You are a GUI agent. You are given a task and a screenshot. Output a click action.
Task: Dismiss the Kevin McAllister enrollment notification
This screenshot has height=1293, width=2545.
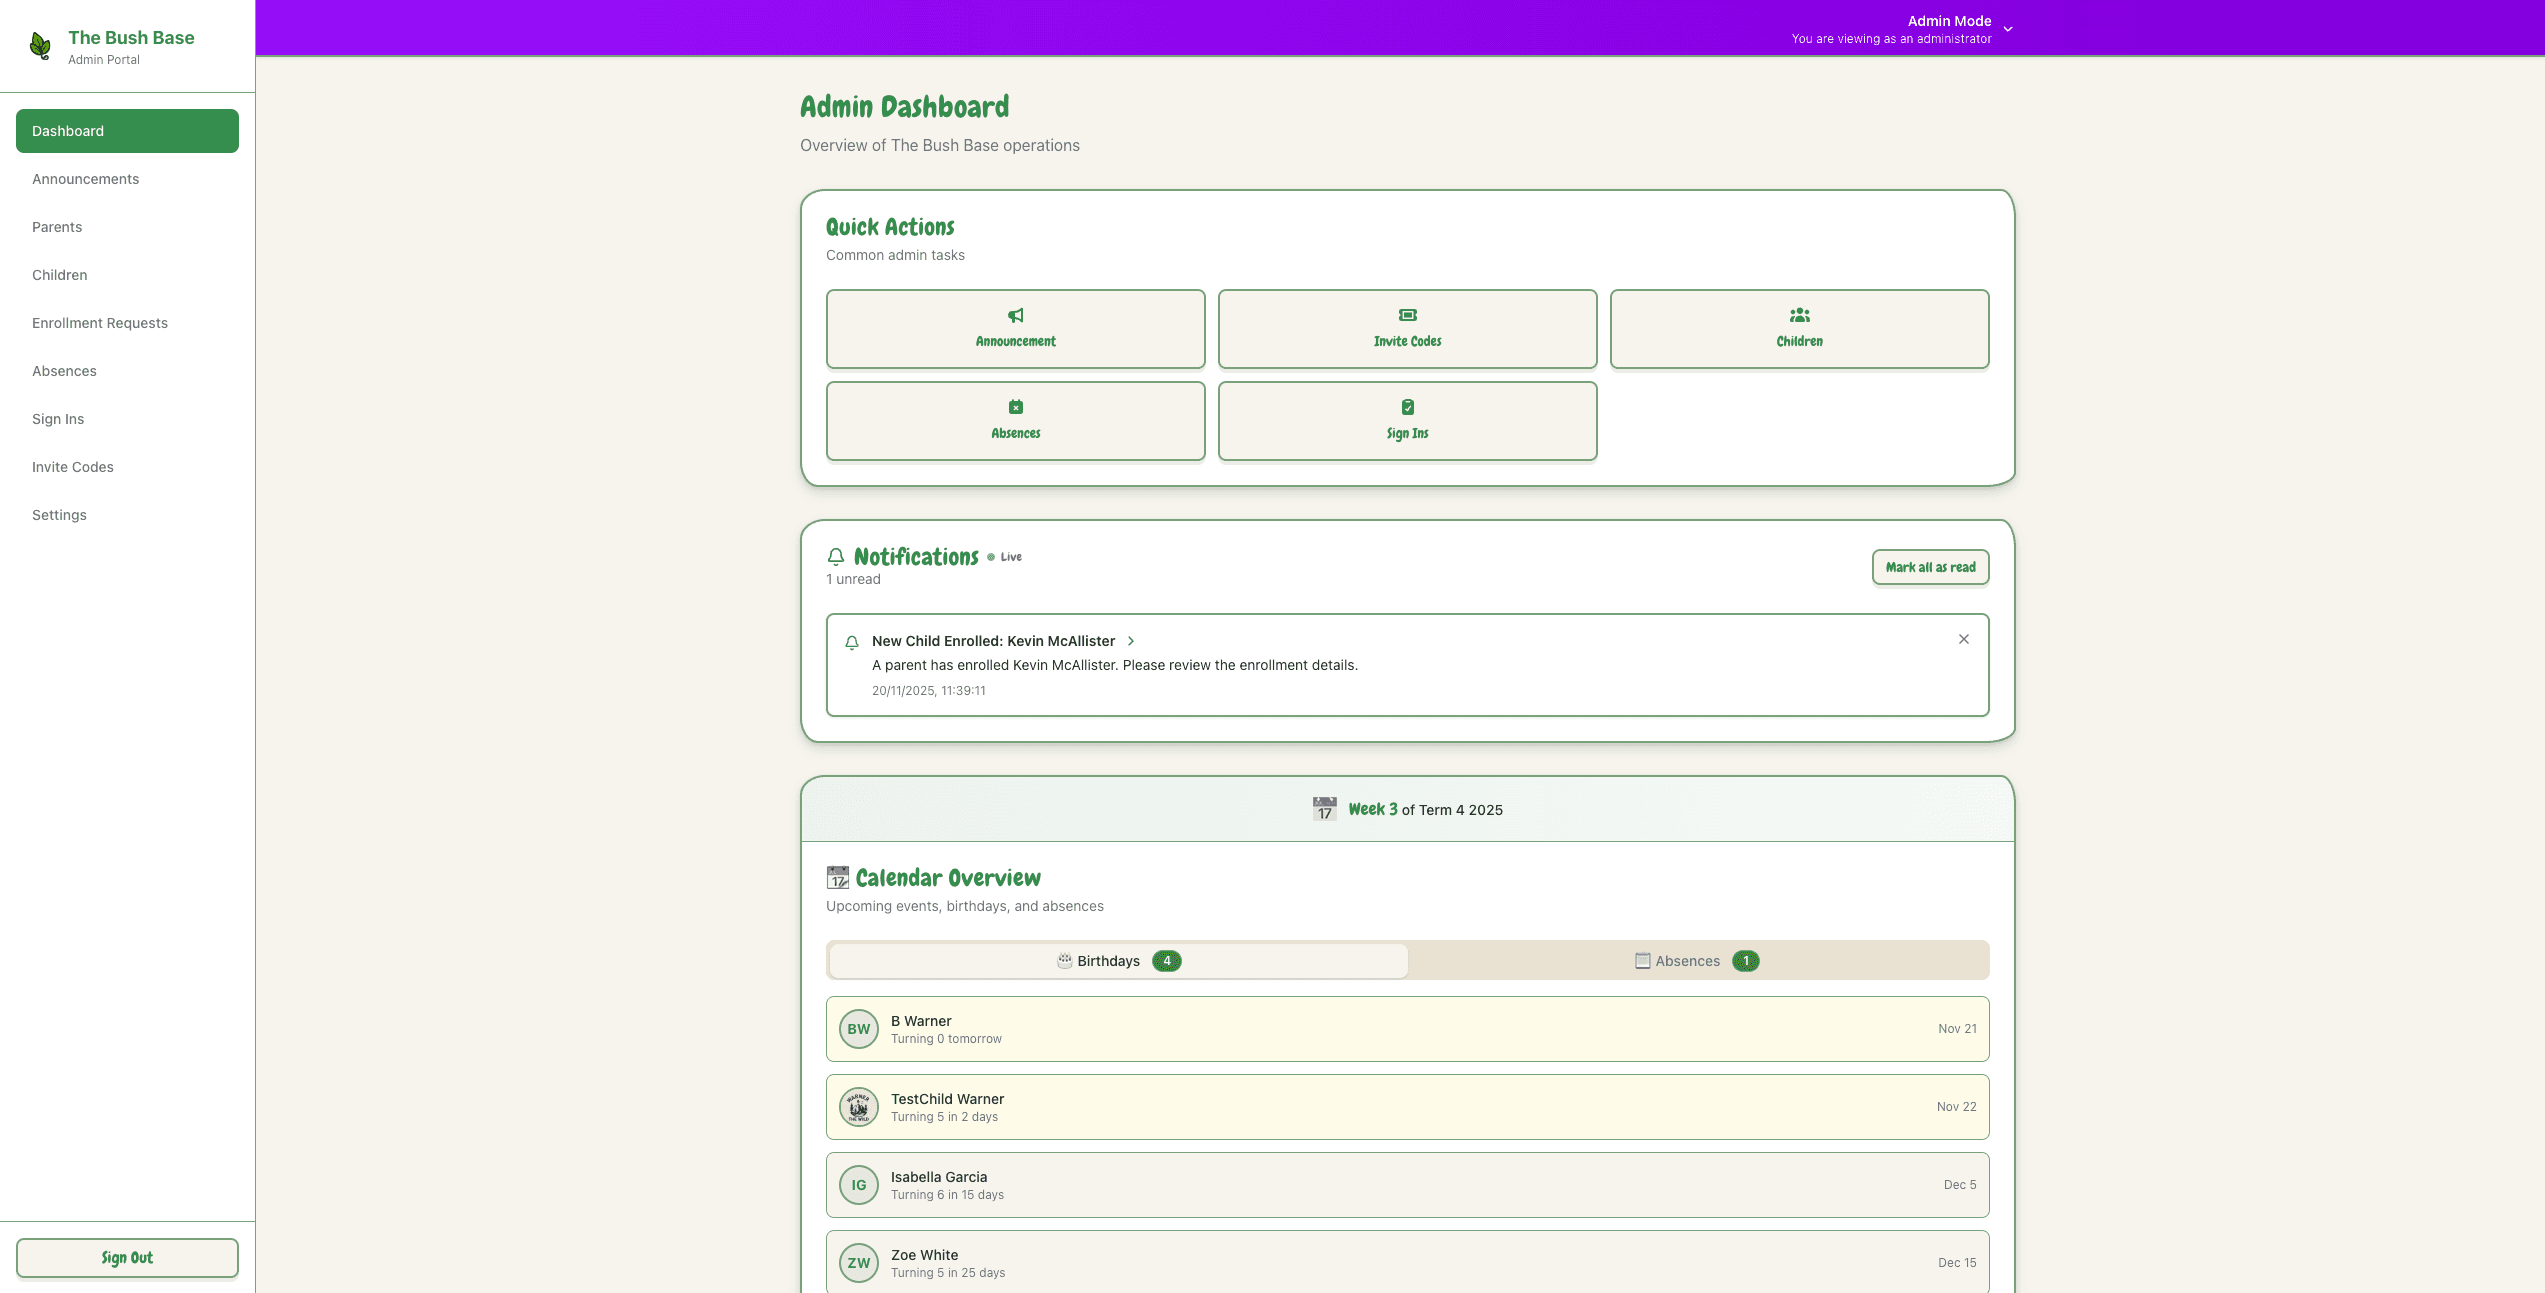pos(1963,639)
